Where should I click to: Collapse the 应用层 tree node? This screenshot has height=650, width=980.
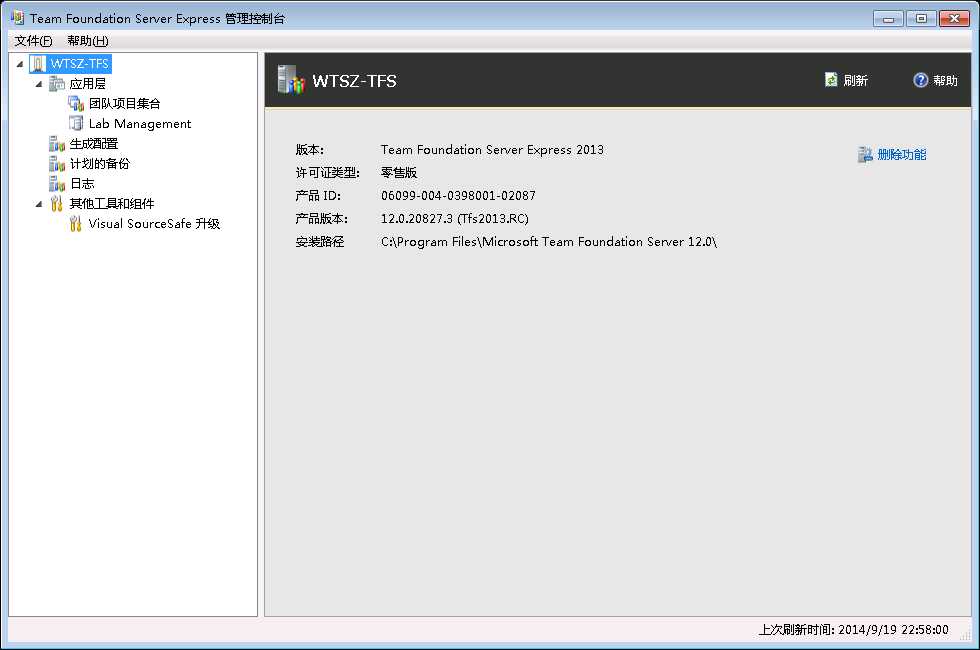(x=39, y=84)
